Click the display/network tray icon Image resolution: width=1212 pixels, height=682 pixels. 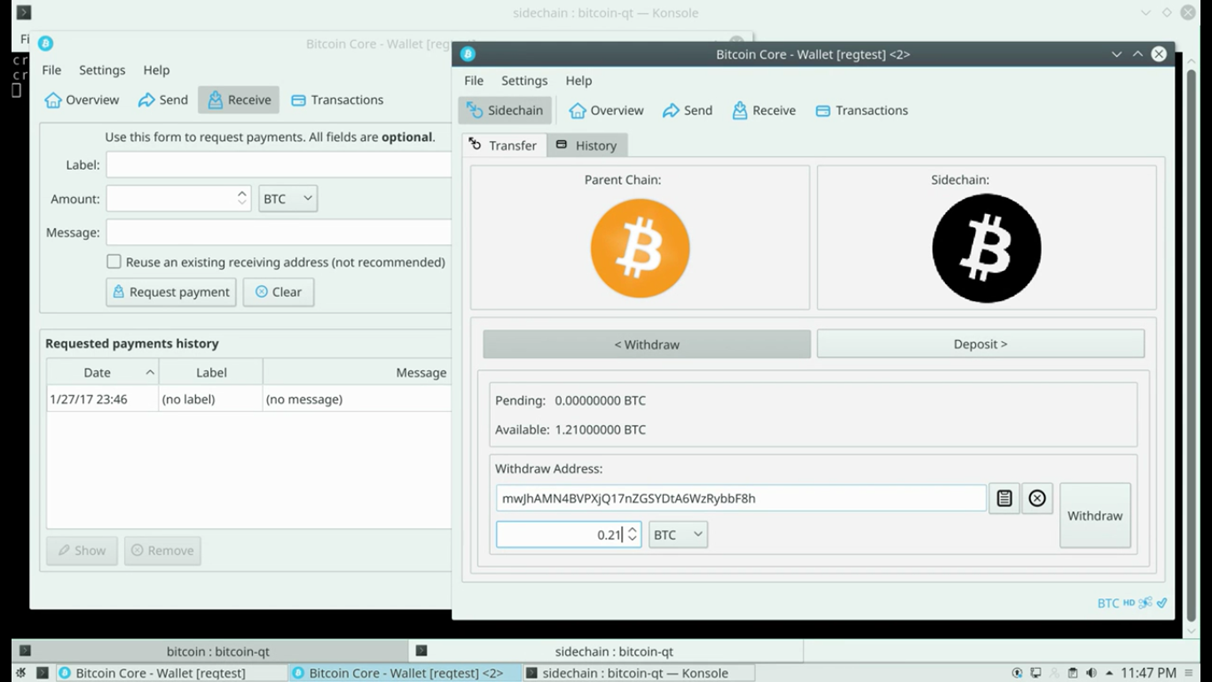tap(1036, 673)
